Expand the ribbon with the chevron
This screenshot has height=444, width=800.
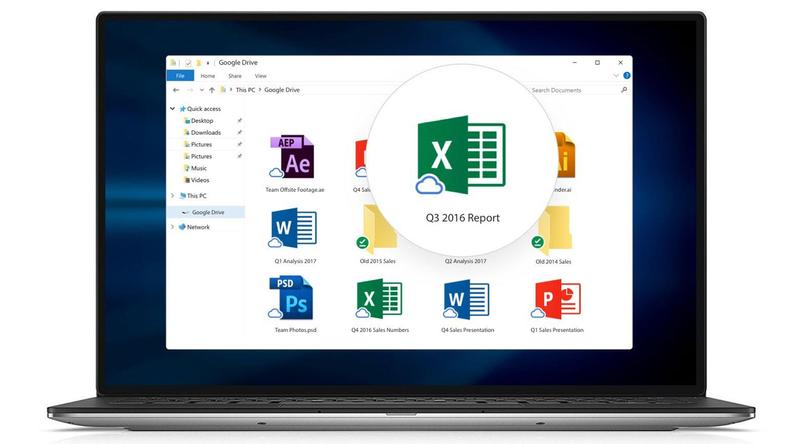615,76
